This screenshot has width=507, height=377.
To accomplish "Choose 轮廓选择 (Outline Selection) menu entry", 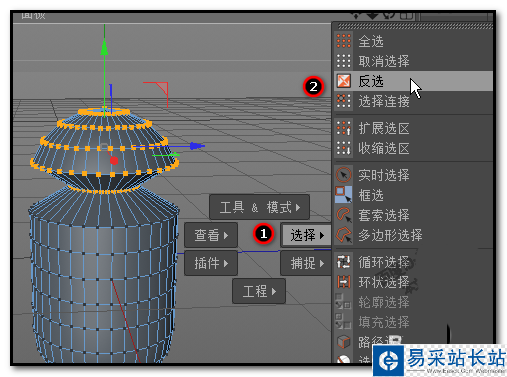I will click(x=413, y=302).
